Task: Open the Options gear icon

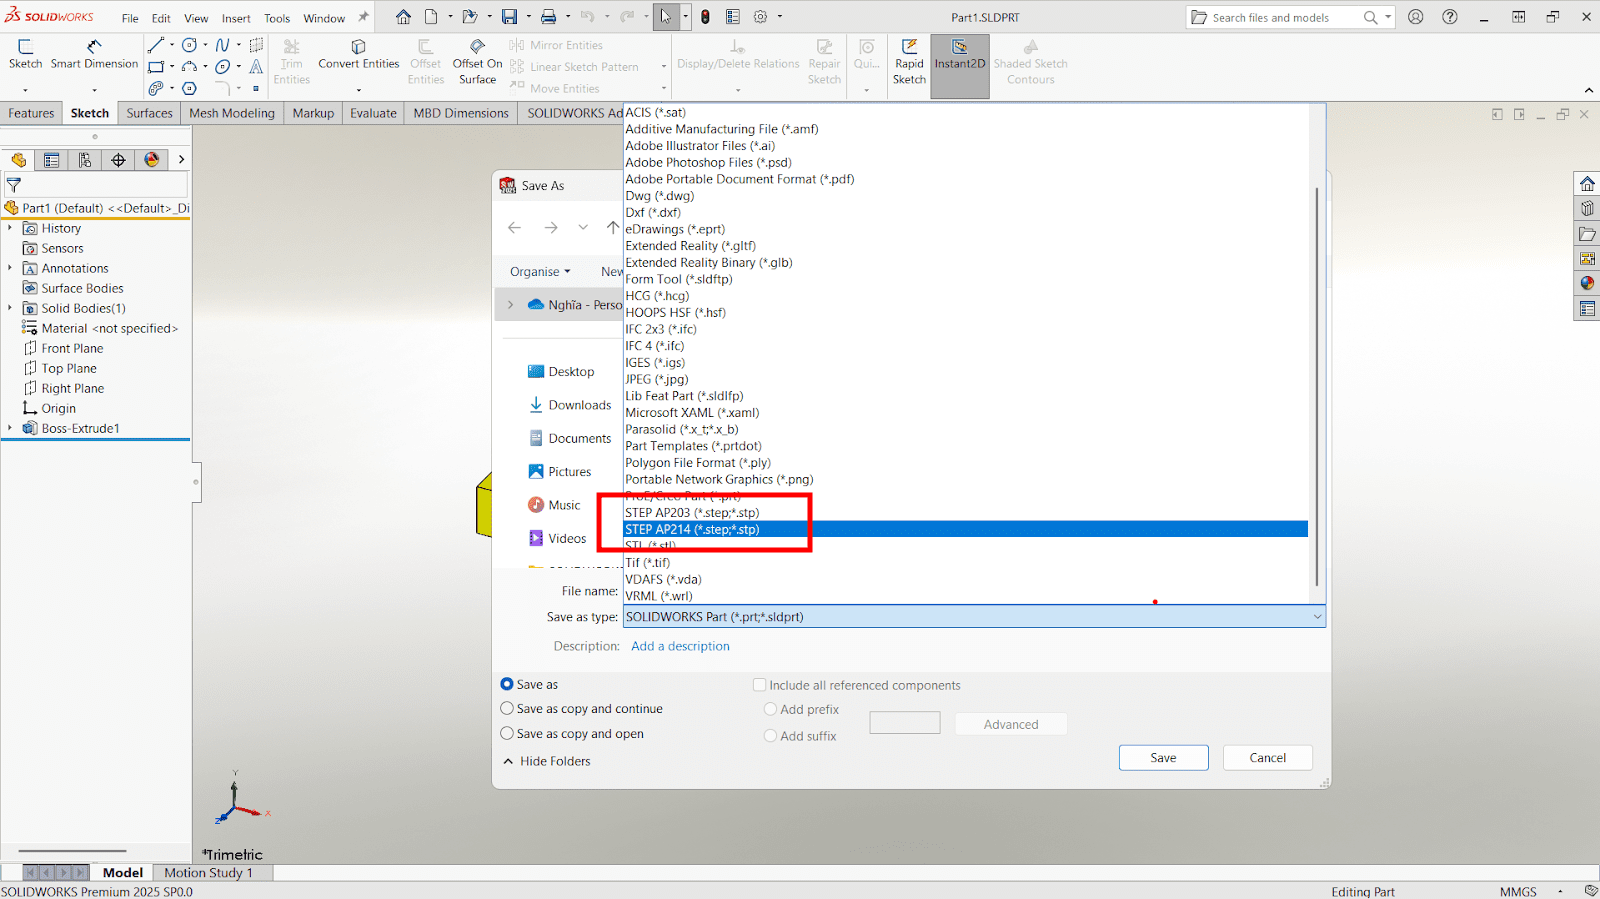Action: click(761, 17)
